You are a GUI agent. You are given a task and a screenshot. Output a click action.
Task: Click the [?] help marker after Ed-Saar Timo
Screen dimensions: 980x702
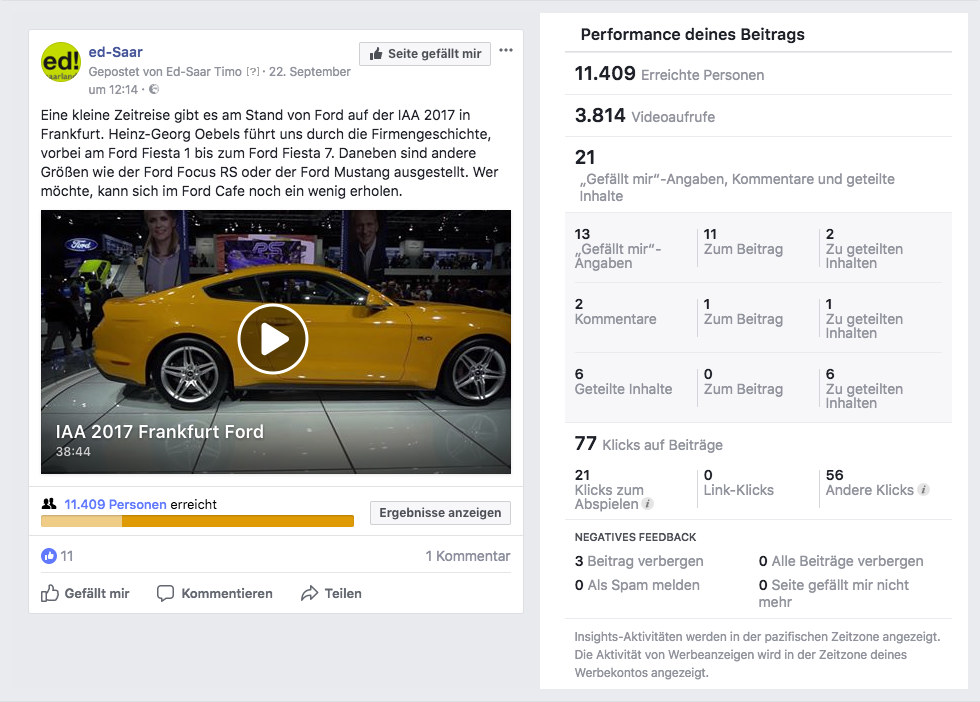252,72
